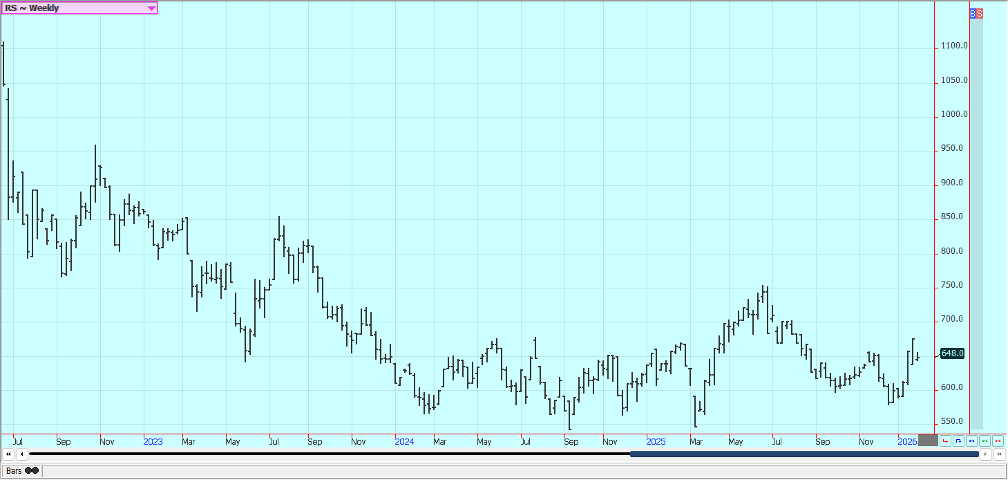Click the red arrow scale icon

click(x=945, y=441)
